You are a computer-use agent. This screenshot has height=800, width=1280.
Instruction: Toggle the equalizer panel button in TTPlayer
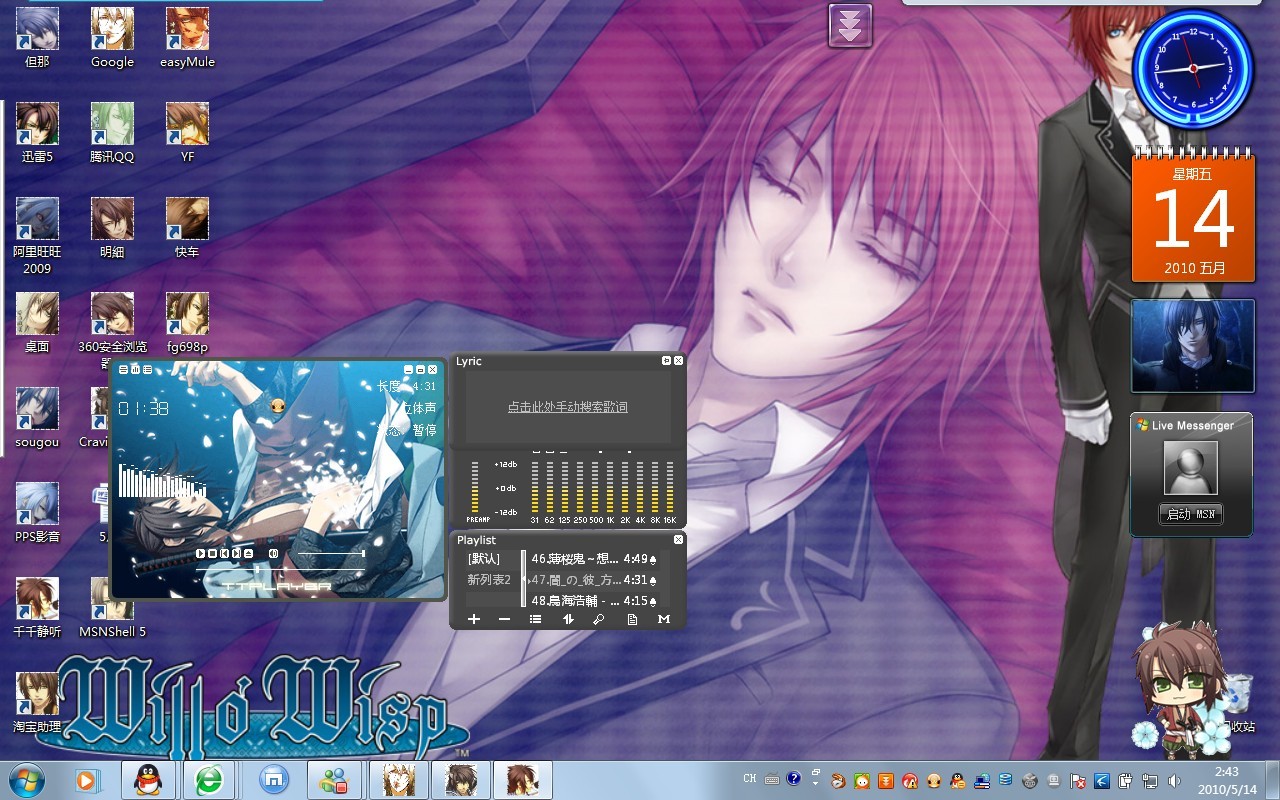click(x=134, y=370)
